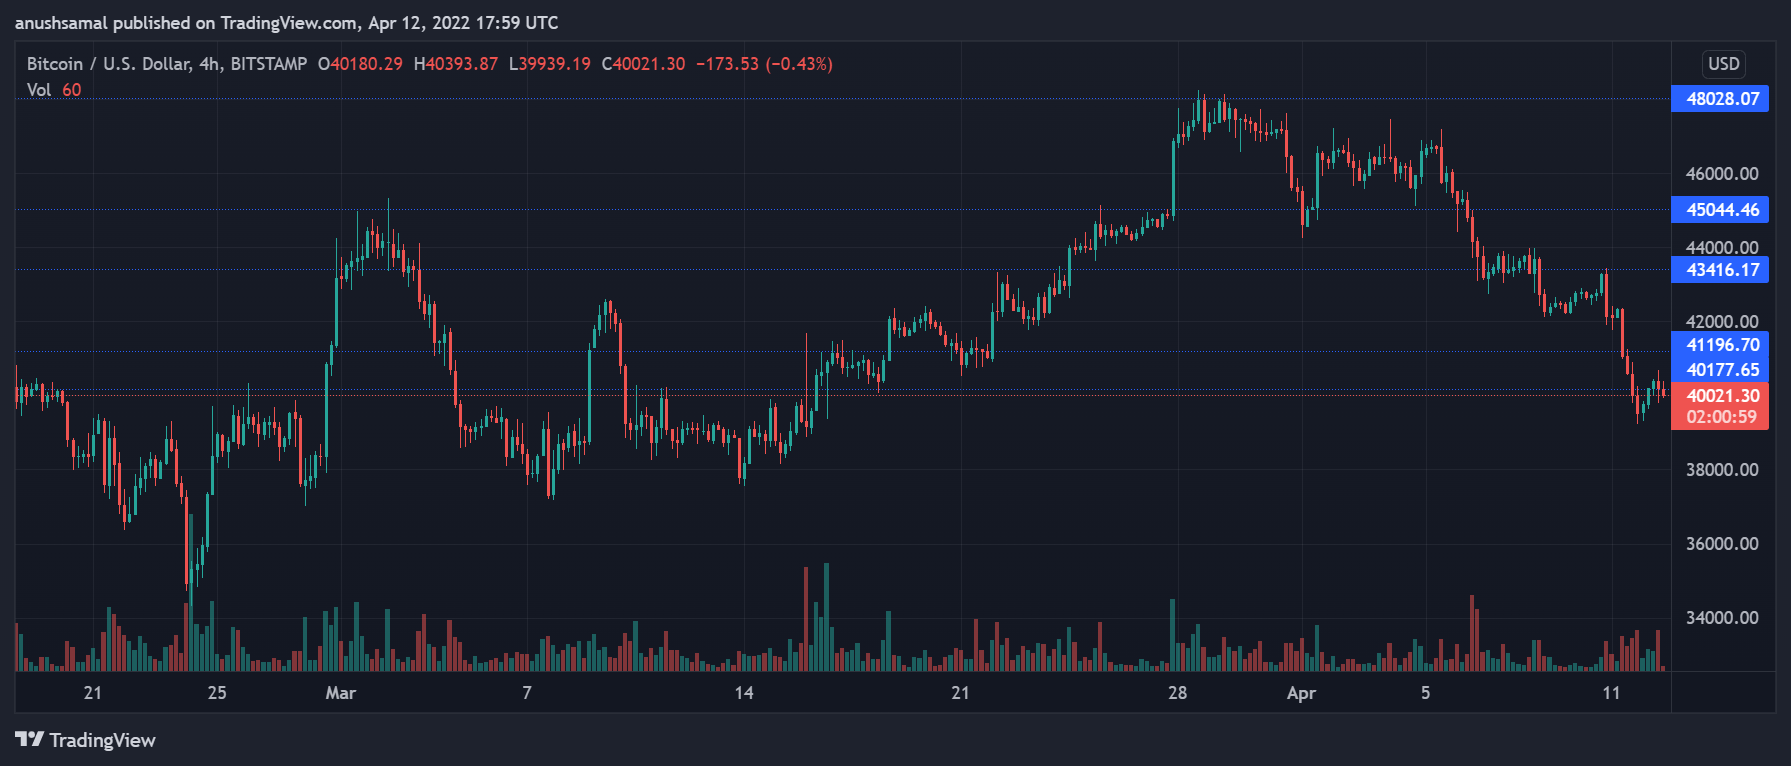Select the 41196.70 price level label
Viewport: 1791px width, 766px height.
(1721, 345)
